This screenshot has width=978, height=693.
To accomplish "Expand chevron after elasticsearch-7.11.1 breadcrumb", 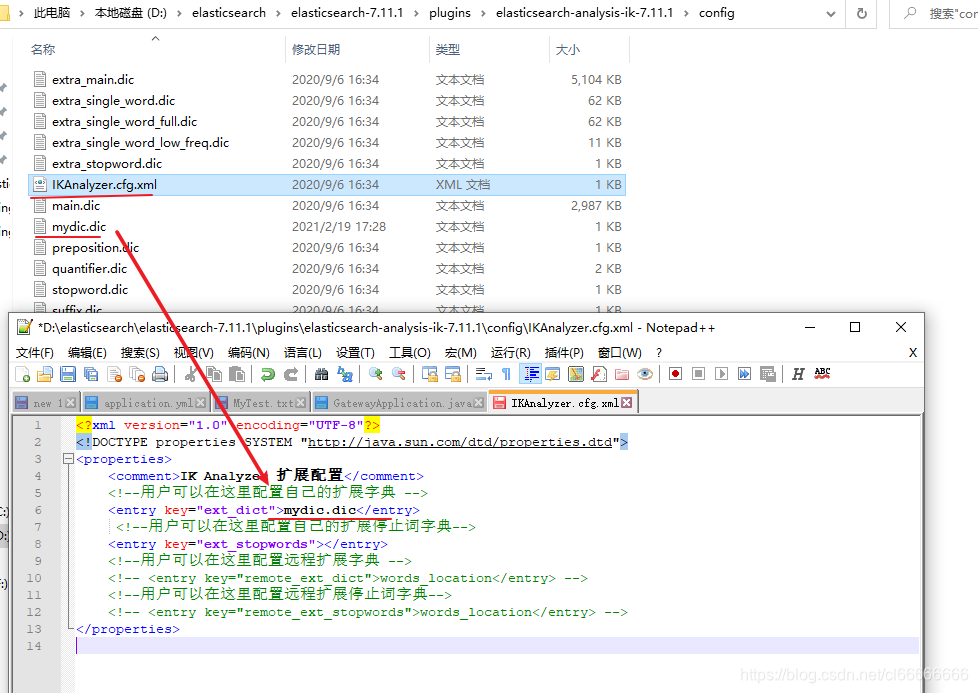I will coord(415,14).
